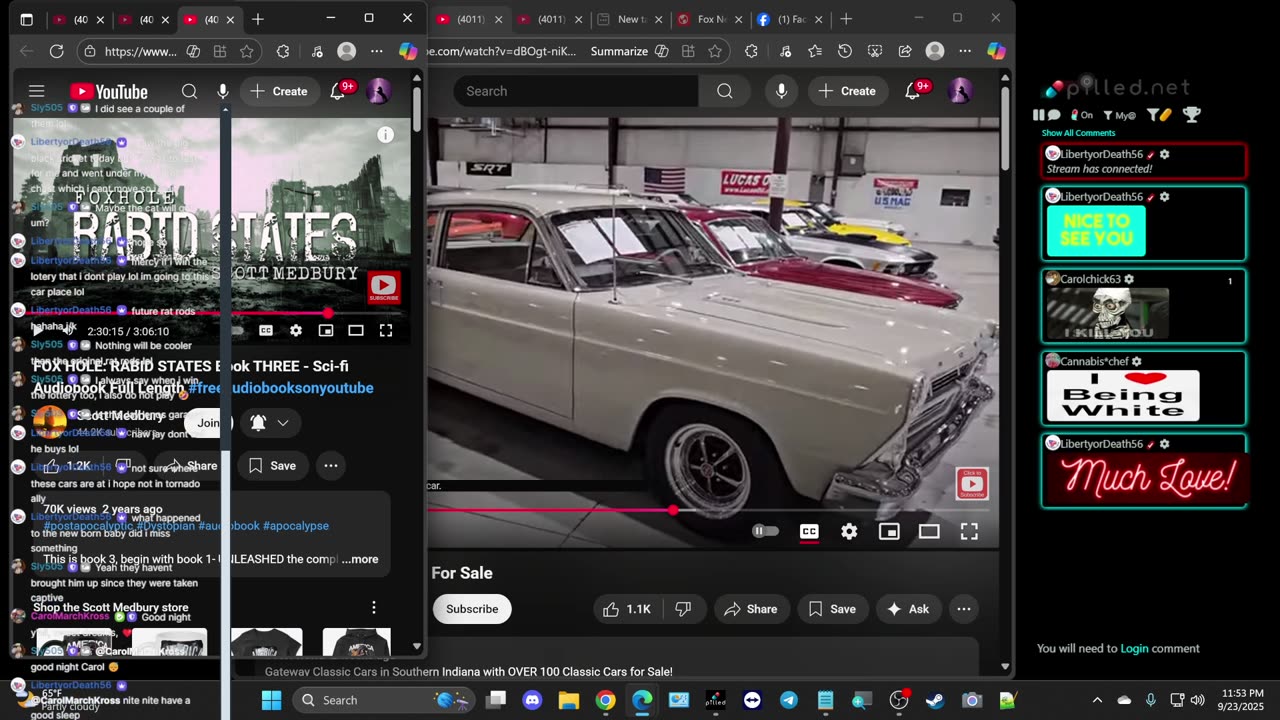Enter fullscreen on the classic car video
Screen dimensions: 1280x720
click(969, 532)
